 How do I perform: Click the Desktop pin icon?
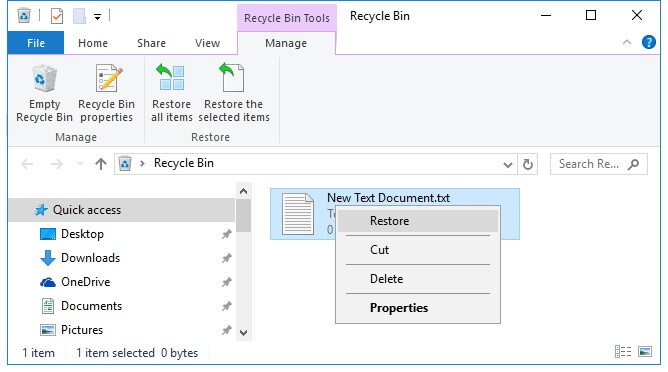click(x=227, y=234)
